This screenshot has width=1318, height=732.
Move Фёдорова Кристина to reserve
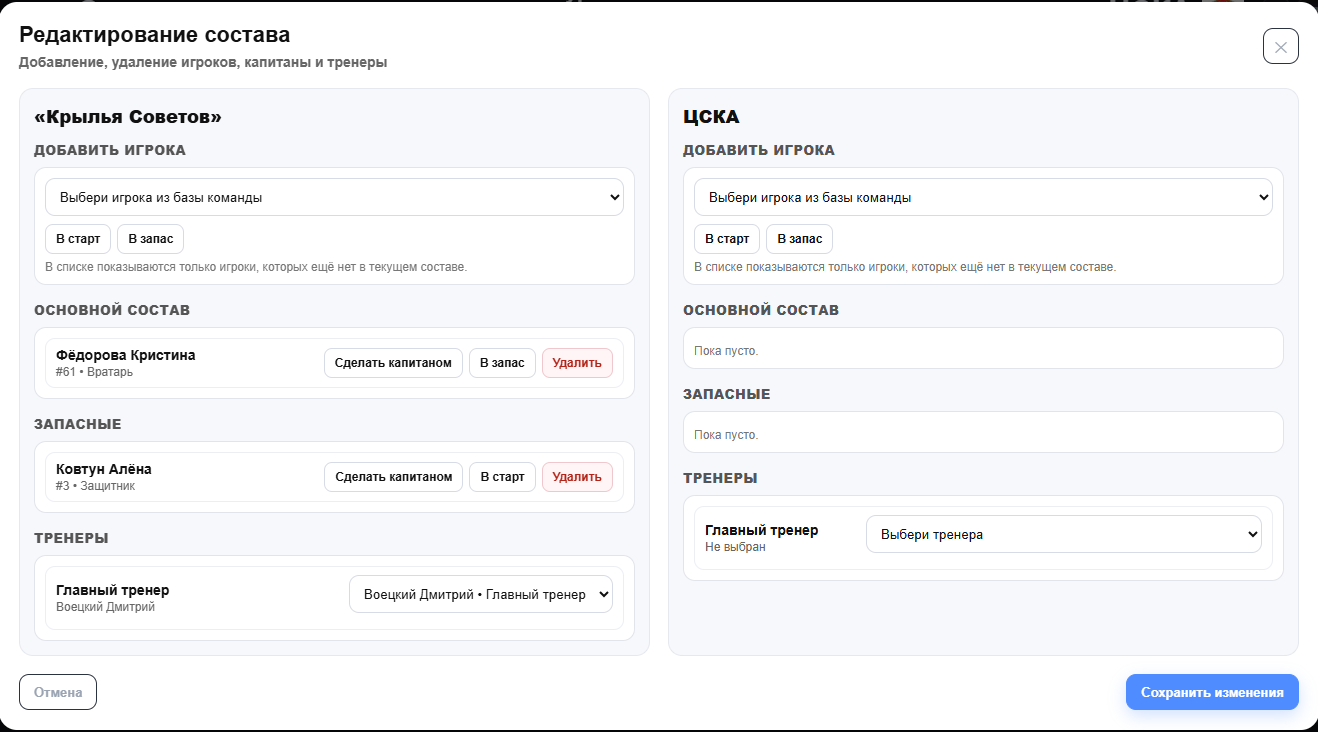tap(502, 363)
